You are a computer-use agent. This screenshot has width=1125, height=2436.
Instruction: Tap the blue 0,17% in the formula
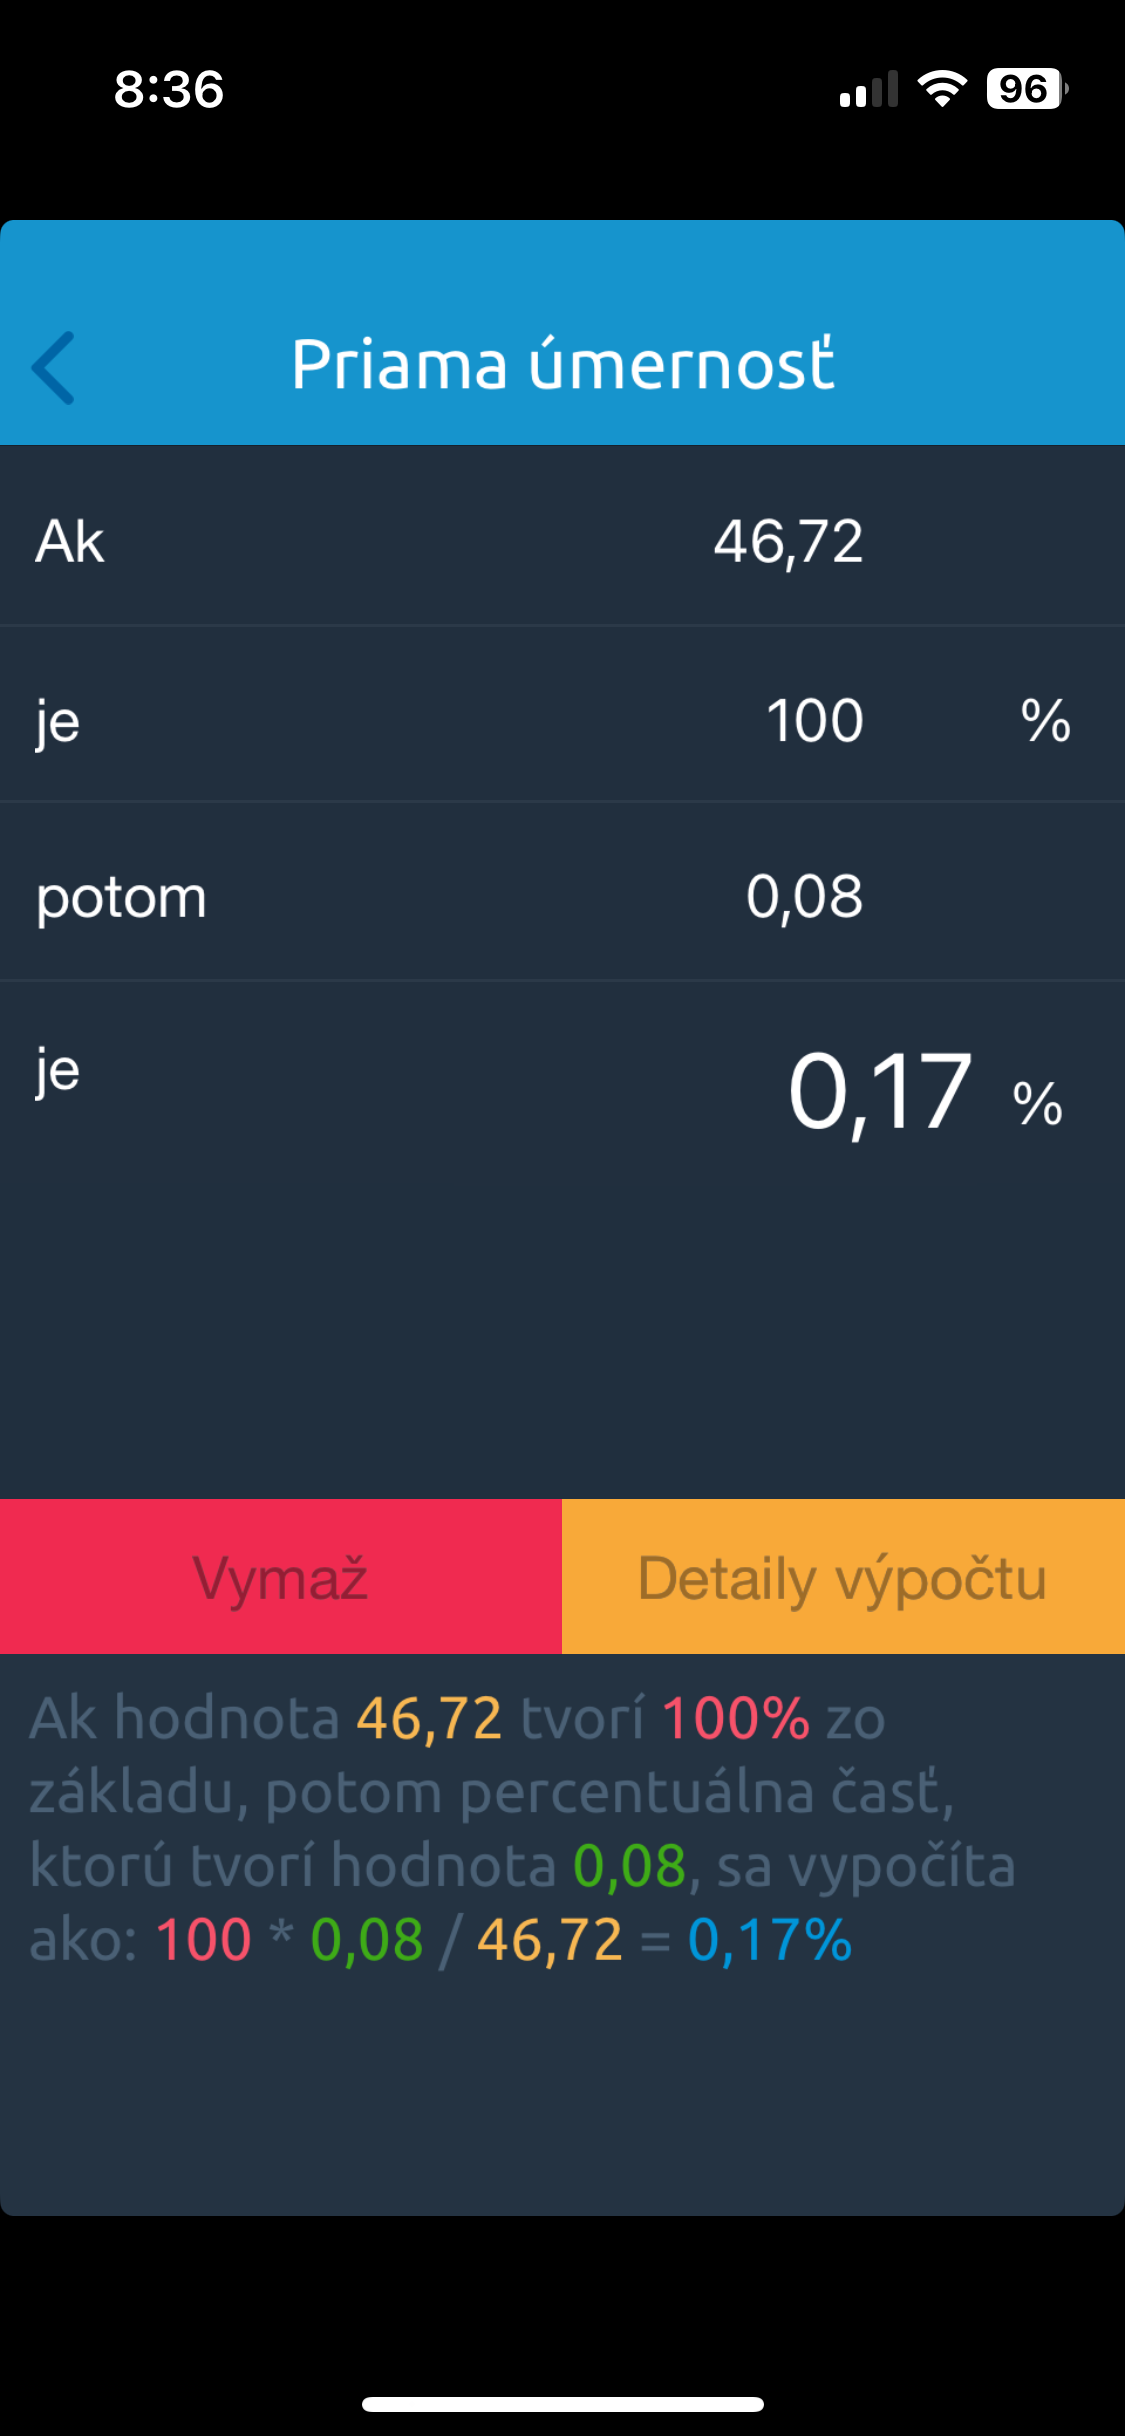click(769, 1941)
